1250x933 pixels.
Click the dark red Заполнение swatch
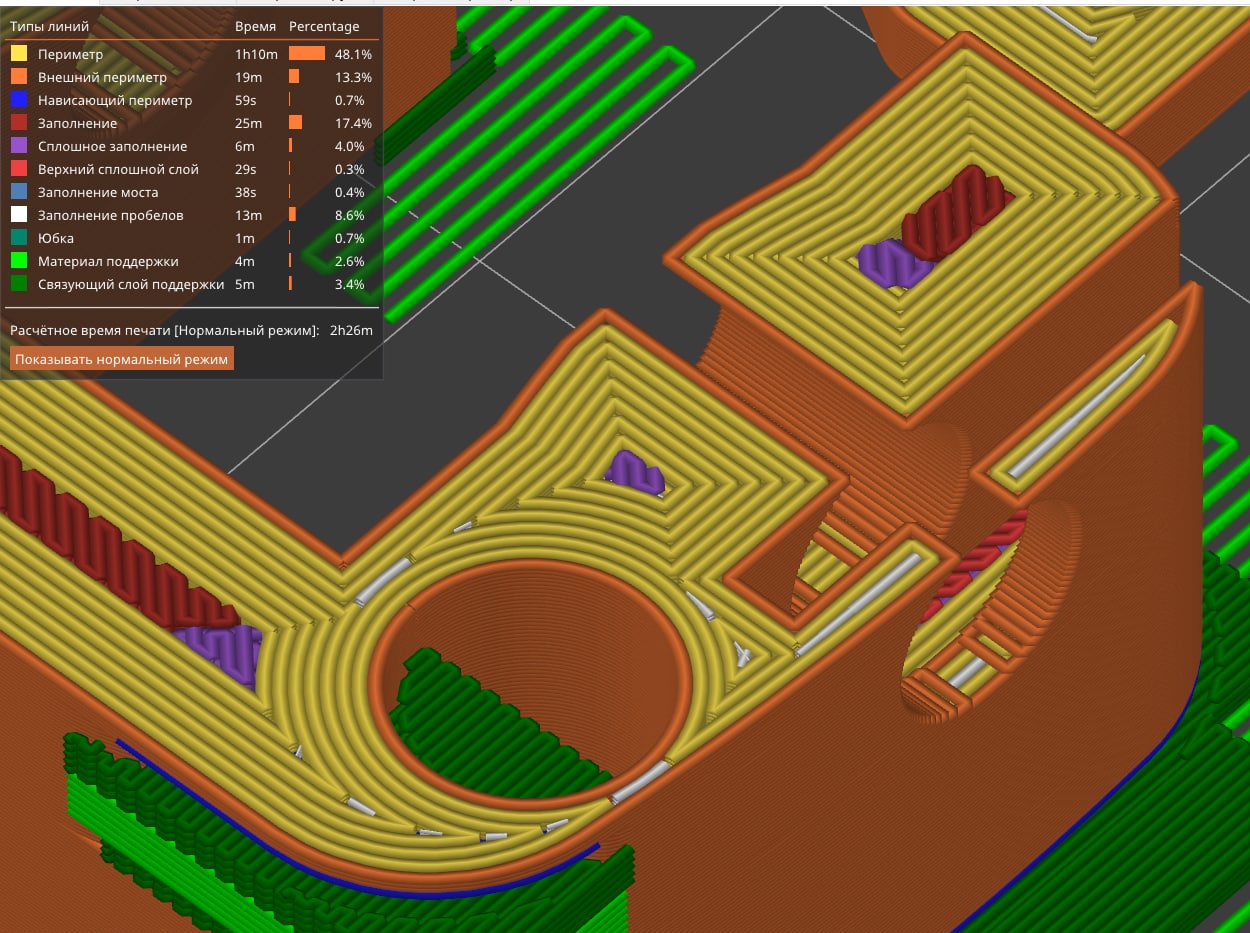[19, 123]
